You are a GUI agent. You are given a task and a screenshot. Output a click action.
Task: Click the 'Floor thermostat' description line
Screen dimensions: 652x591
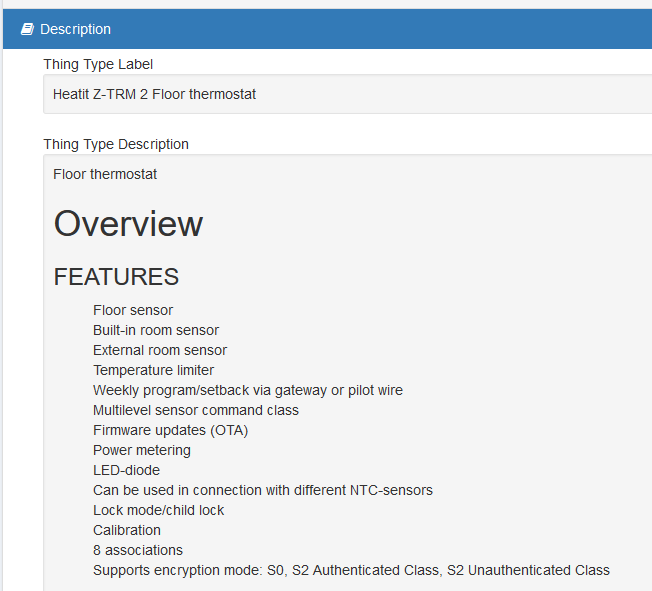click(105, 174)
